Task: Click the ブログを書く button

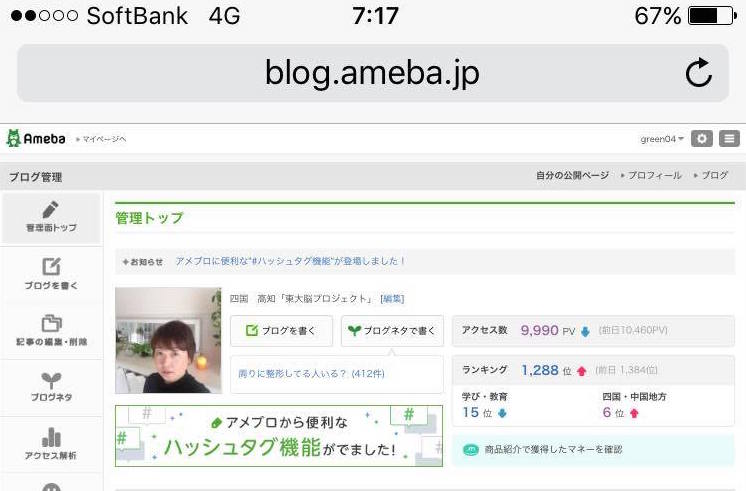Action: tap(281, 331)
